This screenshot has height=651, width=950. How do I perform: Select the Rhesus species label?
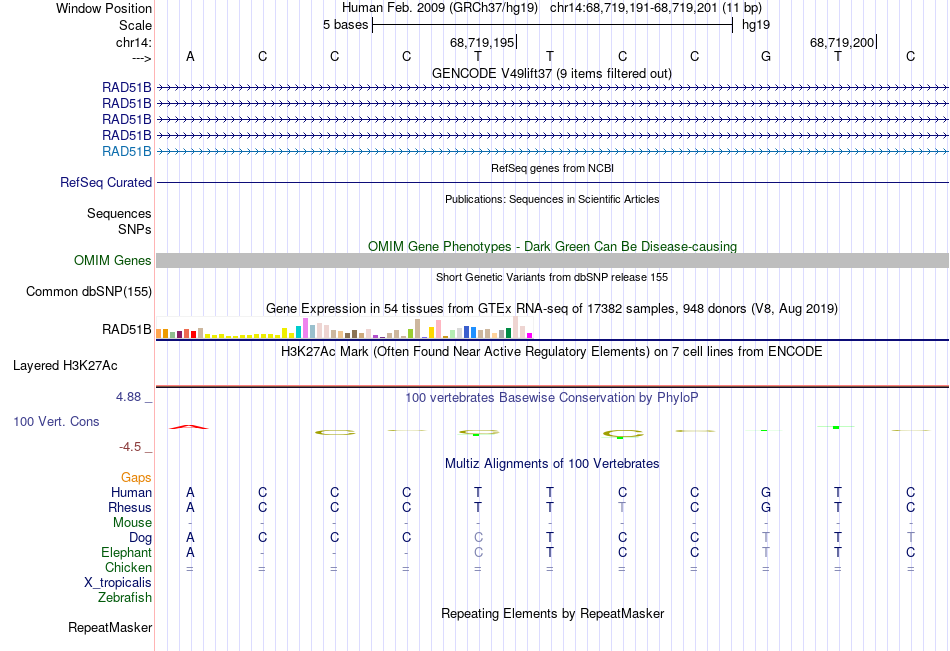(x=130, y=507)
